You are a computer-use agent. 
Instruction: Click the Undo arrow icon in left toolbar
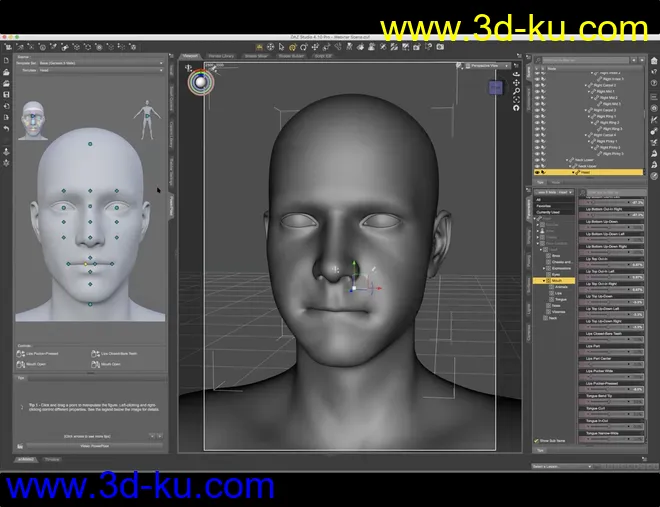coord(7,129)
